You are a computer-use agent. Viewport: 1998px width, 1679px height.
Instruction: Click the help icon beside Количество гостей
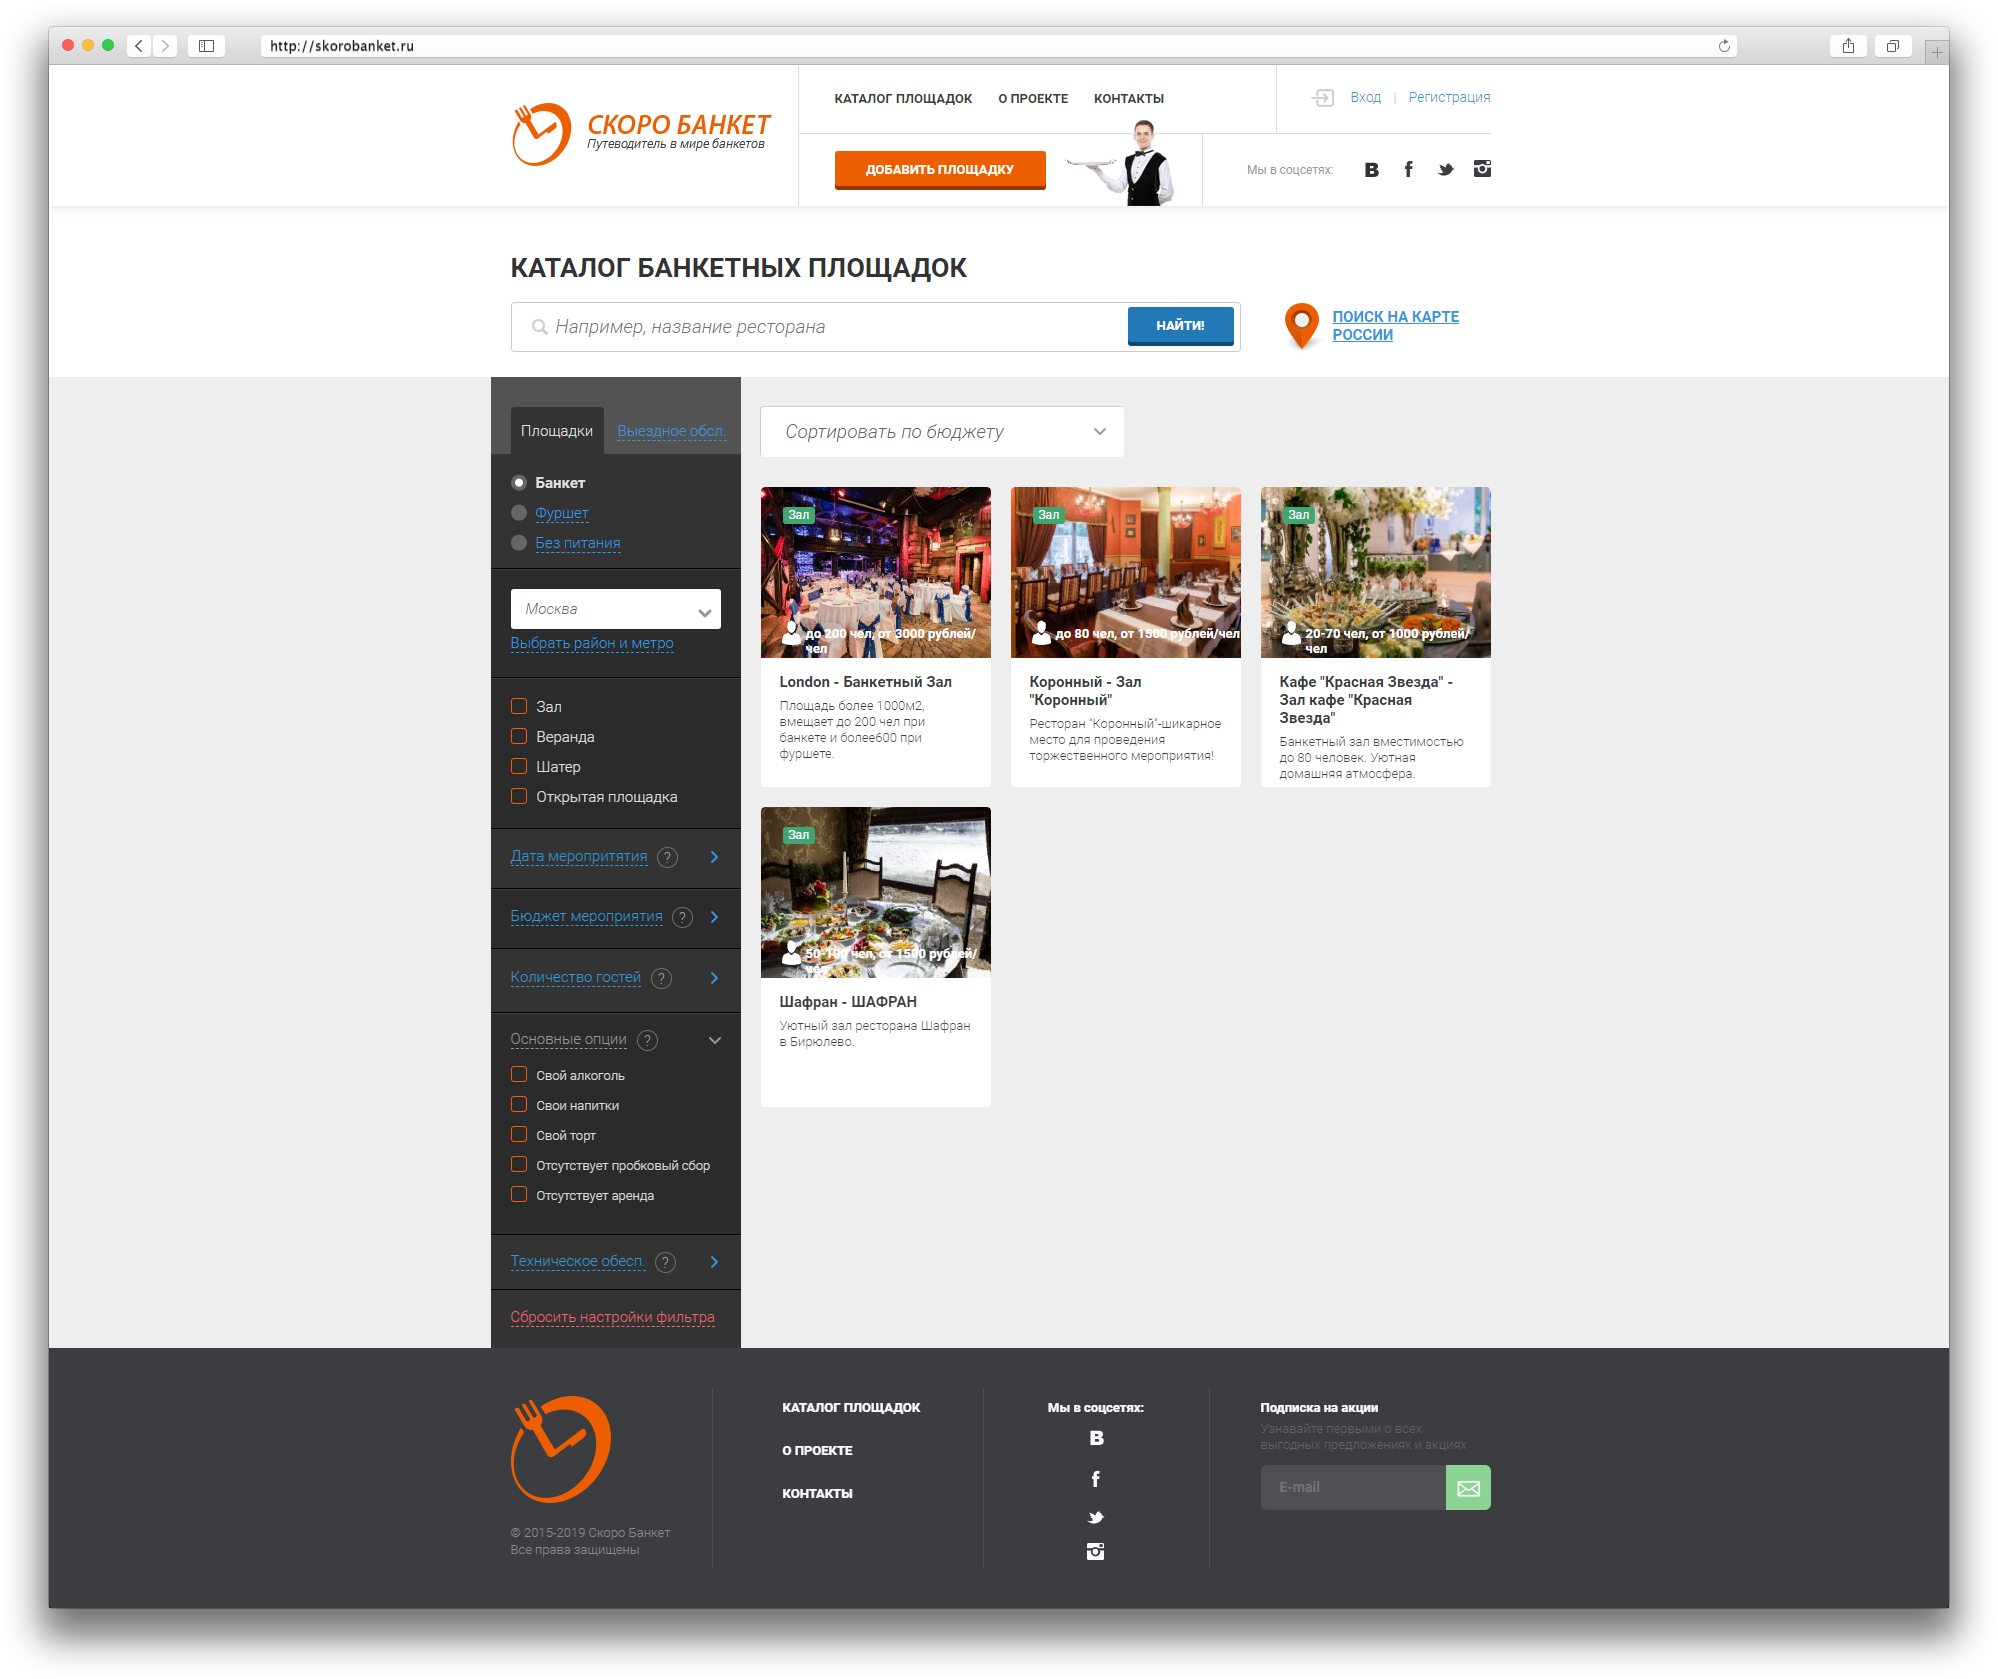[662, 979]
